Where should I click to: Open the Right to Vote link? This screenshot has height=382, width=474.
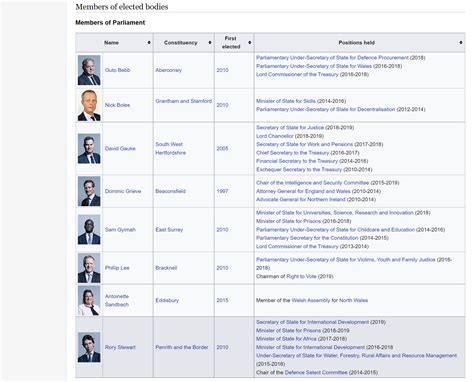point(301,276)
